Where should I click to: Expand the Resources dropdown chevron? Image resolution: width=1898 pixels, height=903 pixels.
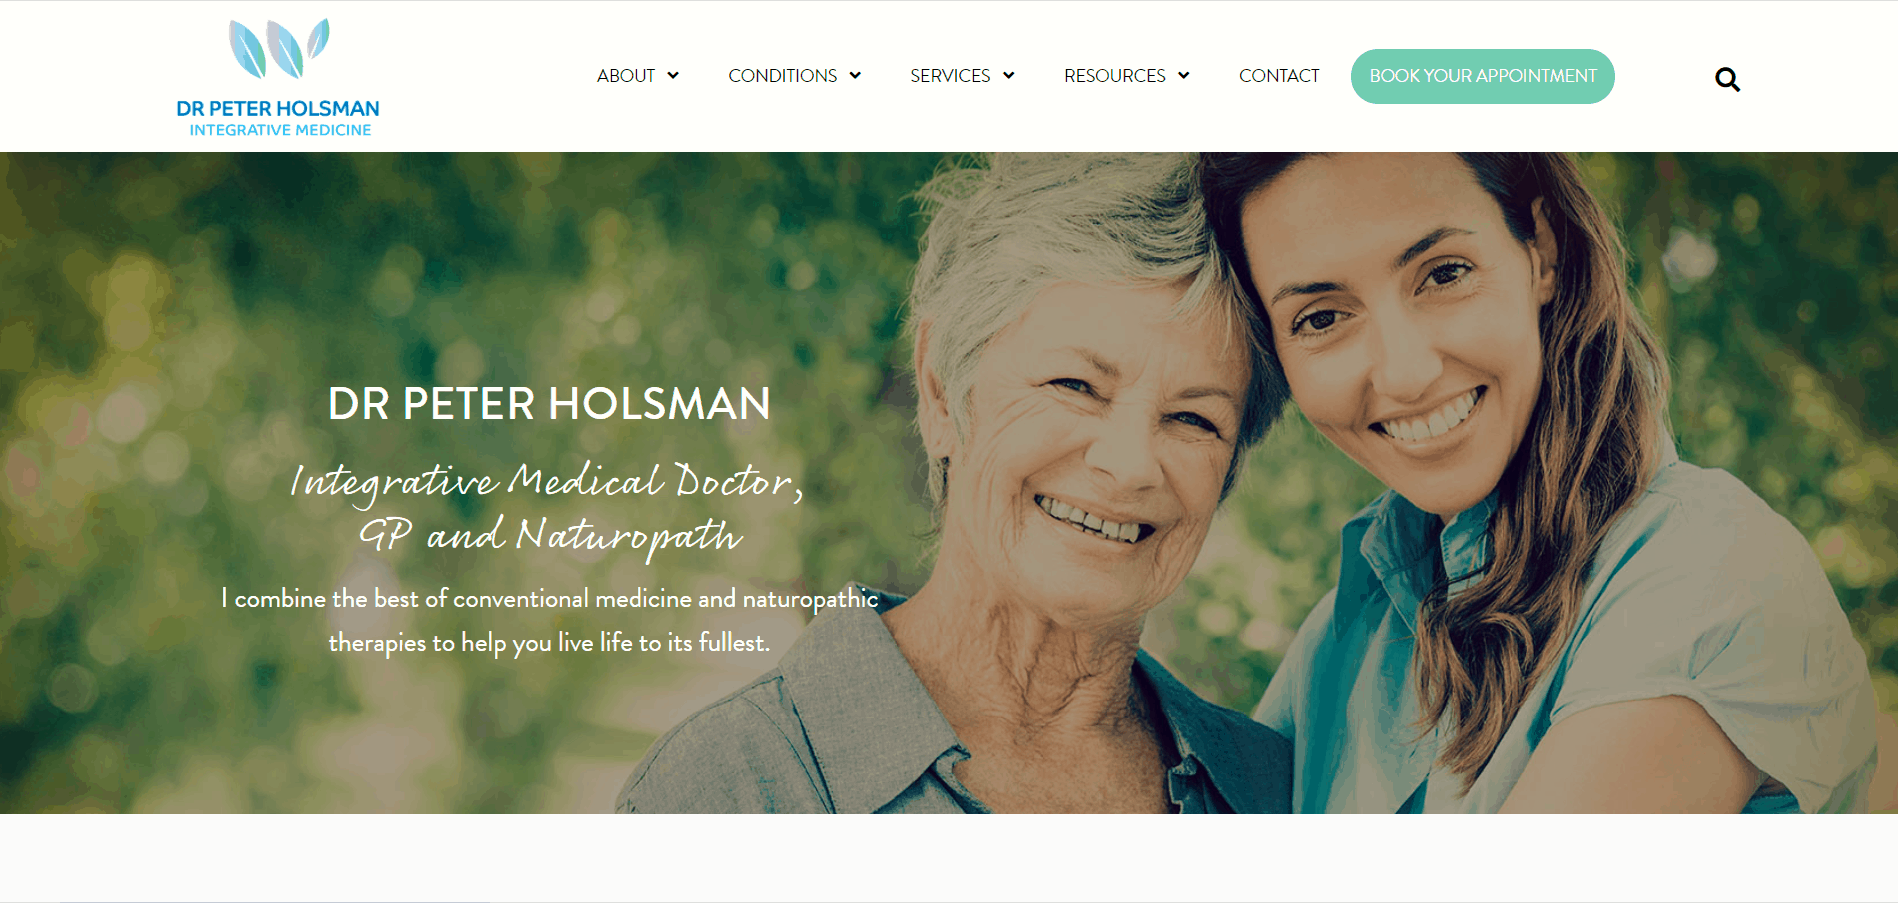click(1184, 76)
